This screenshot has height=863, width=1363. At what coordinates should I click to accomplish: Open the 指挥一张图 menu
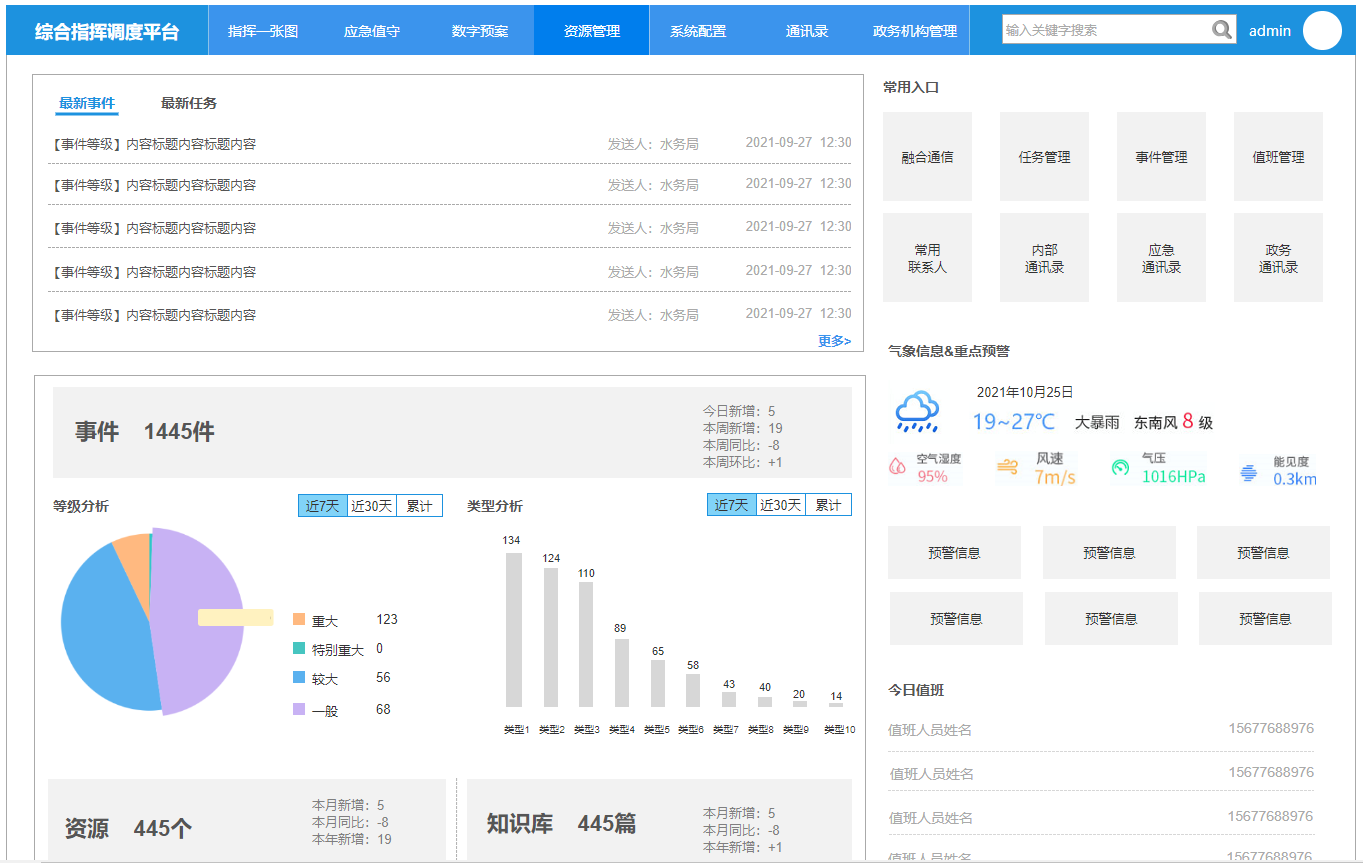pos(263,31)
